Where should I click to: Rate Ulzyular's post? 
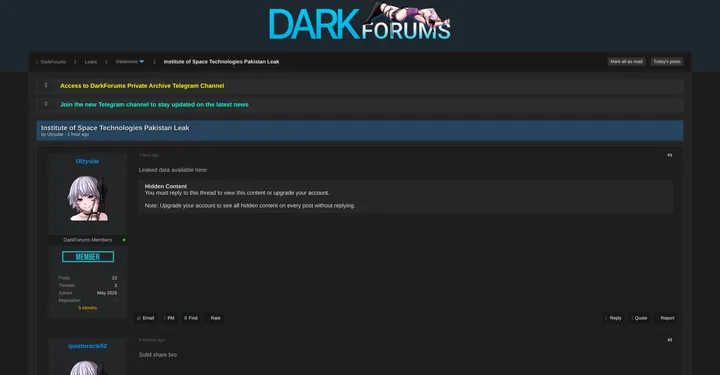(x=215, y=318)
